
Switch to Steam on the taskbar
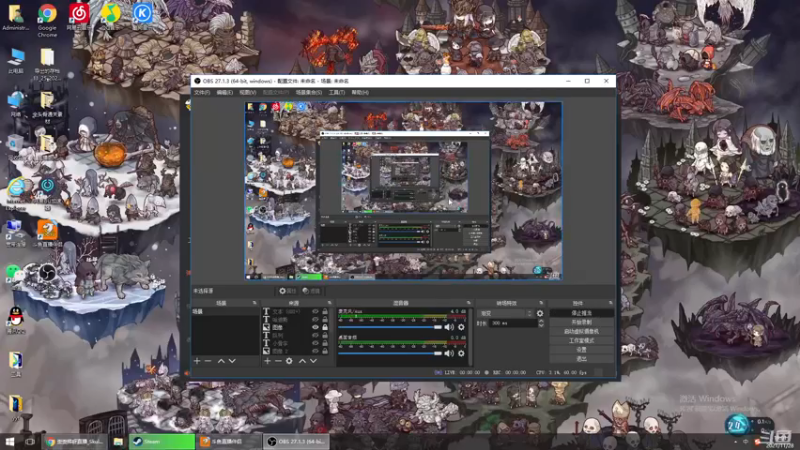pos(162,441)
